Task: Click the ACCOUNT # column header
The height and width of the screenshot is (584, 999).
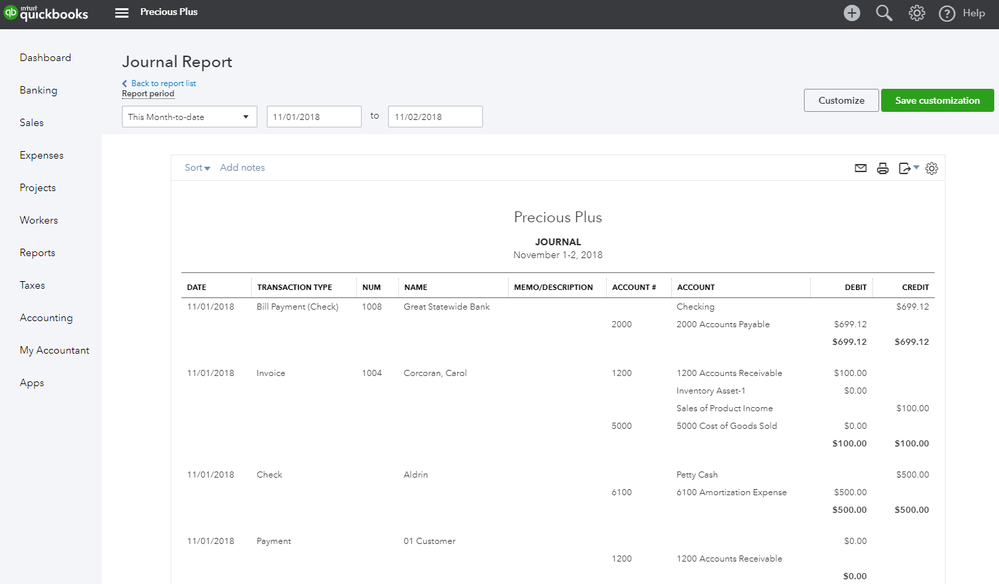Action: [x=634, y=287]
